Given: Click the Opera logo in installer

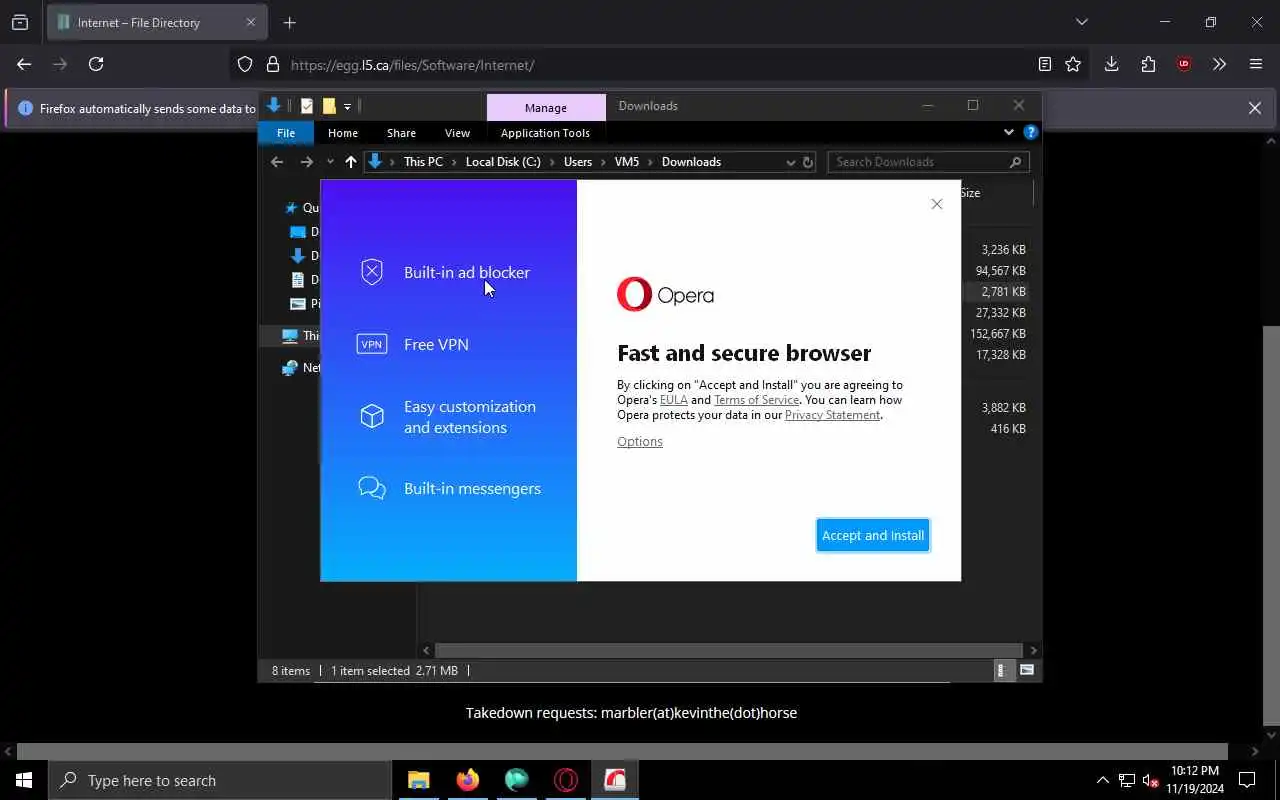Looking at the screenshot, I should pyautogui.click(x=665, y=294).
